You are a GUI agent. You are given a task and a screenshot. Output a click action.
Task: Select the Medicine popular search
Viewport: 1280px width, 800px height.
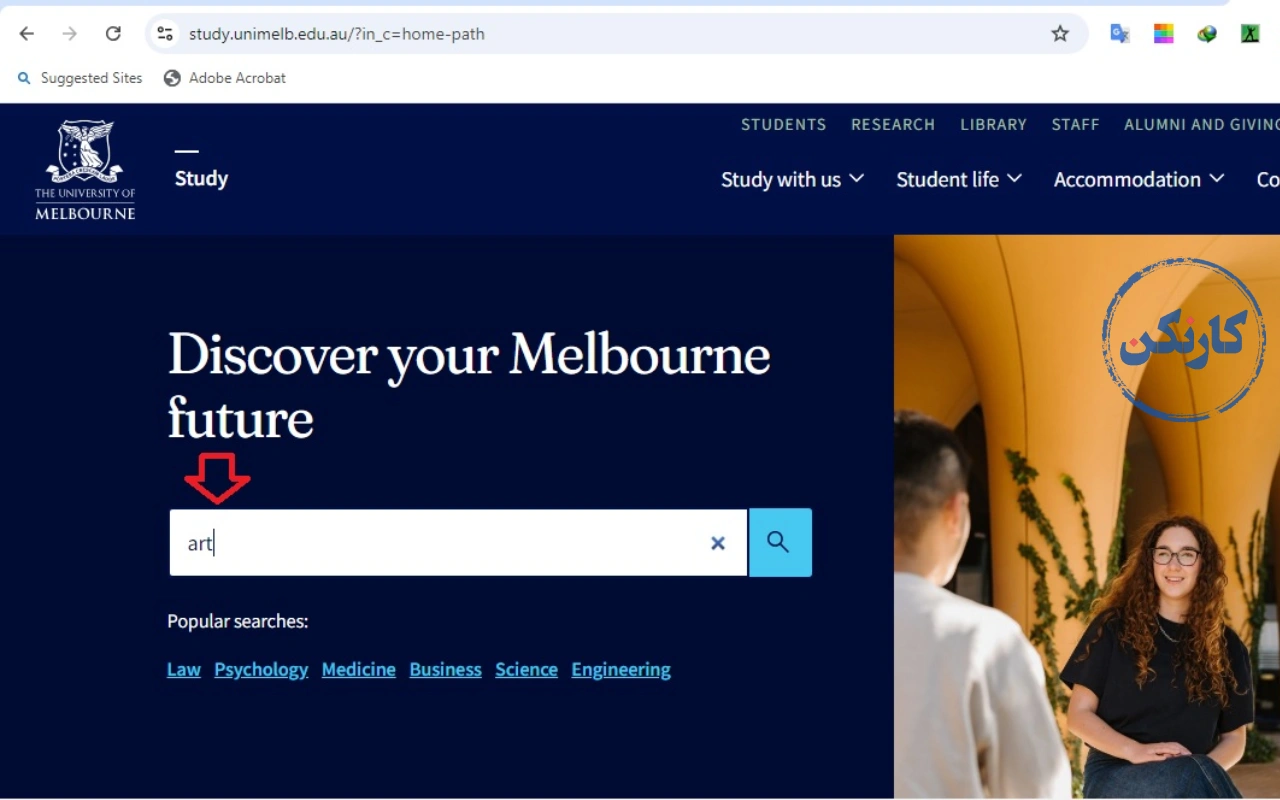(x=359, y=670)
